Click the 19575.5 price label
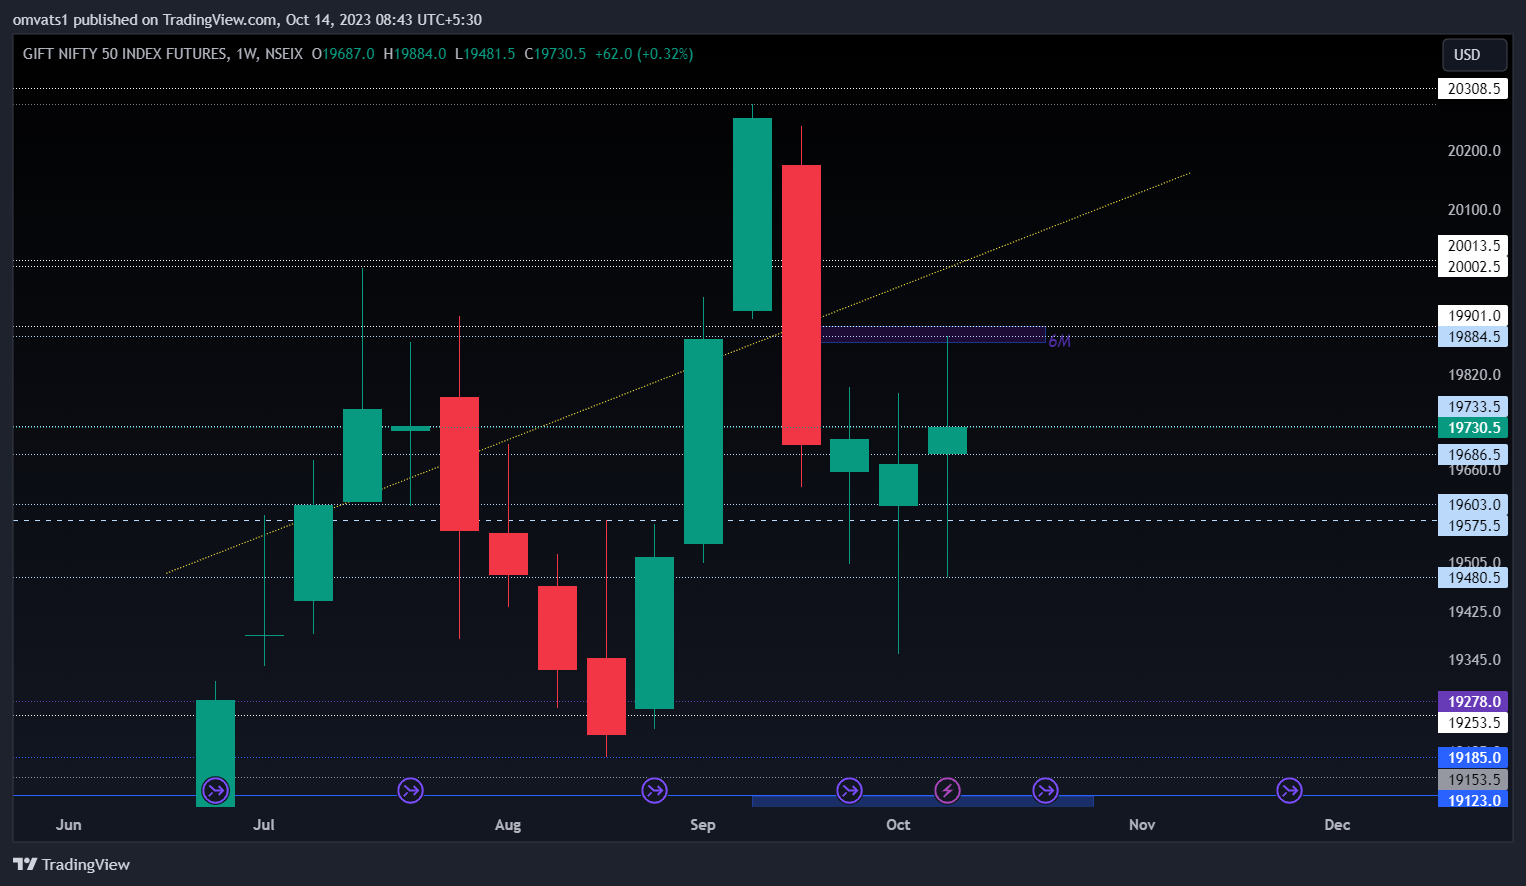 click(x=1473, y=526)
